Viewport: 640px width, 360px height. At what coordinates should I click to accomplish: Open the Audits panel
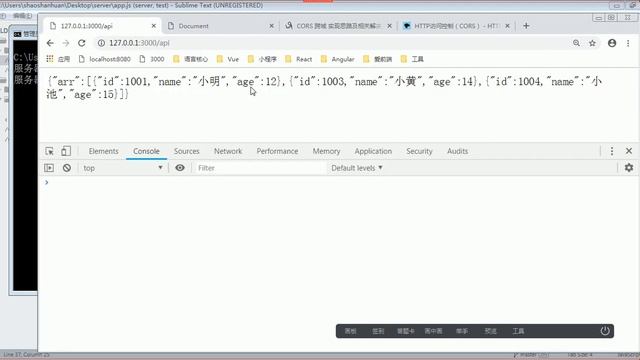(458, 151)
